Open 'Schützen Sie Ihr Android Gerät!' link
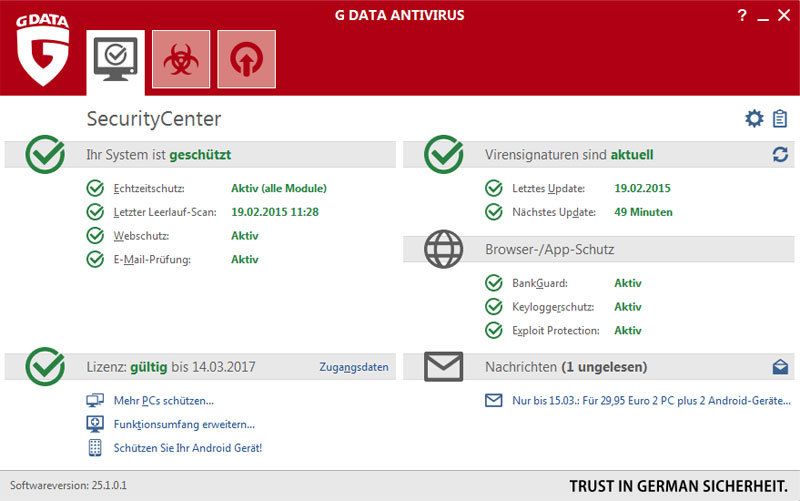Viewport: 800px width, 501px height. [x=187, y=447]
